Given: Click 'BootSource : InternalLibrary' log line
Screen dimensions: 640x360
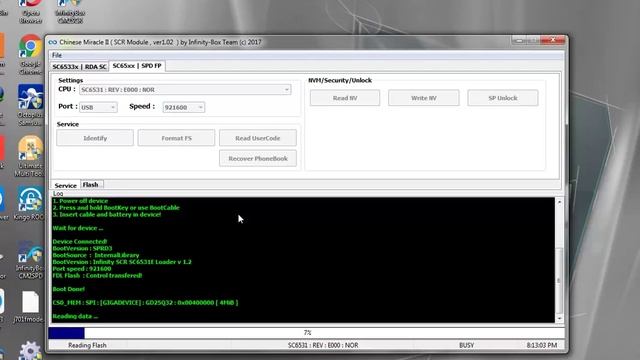Looking at the screenshot, I should click(96, 255).
